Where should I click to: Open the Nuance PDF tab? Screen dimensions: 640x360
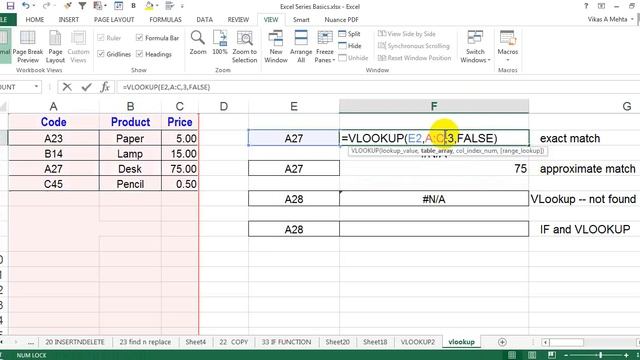pyautogui.click(x=341, y=20)
